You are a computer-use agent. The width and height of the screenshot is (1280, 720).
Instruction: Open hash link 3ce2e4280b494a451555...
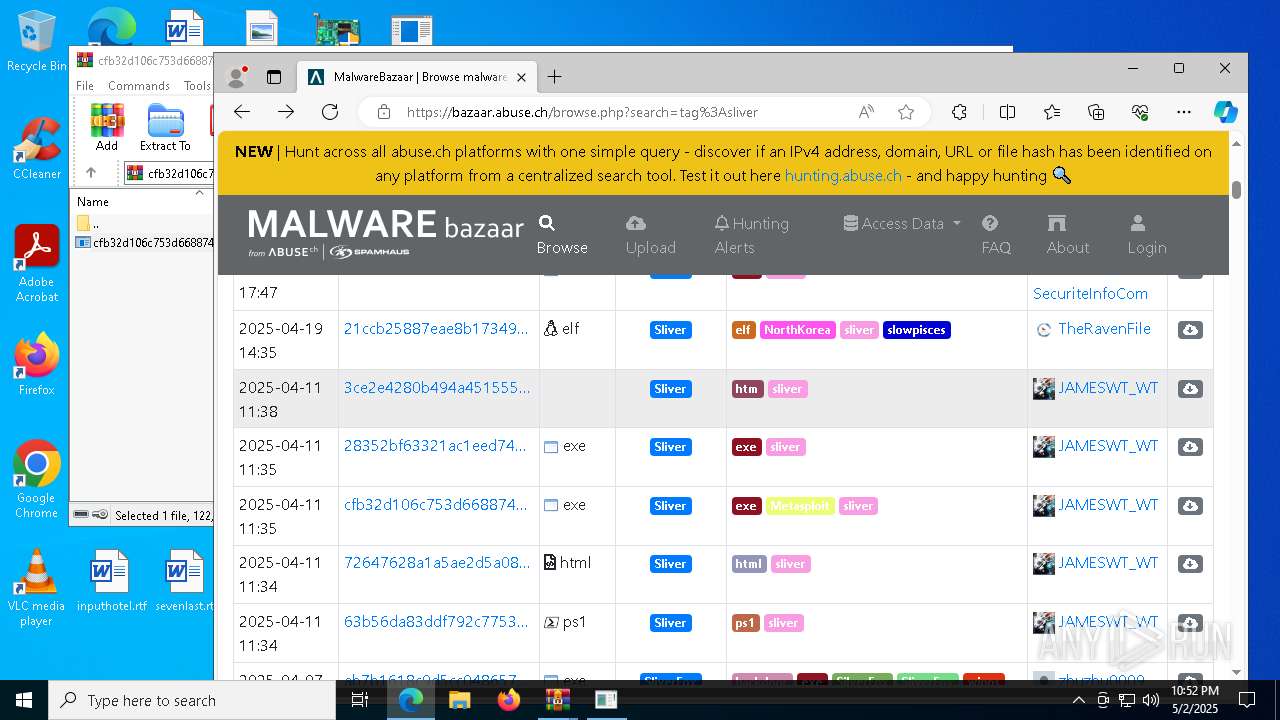tap(437, 387)
